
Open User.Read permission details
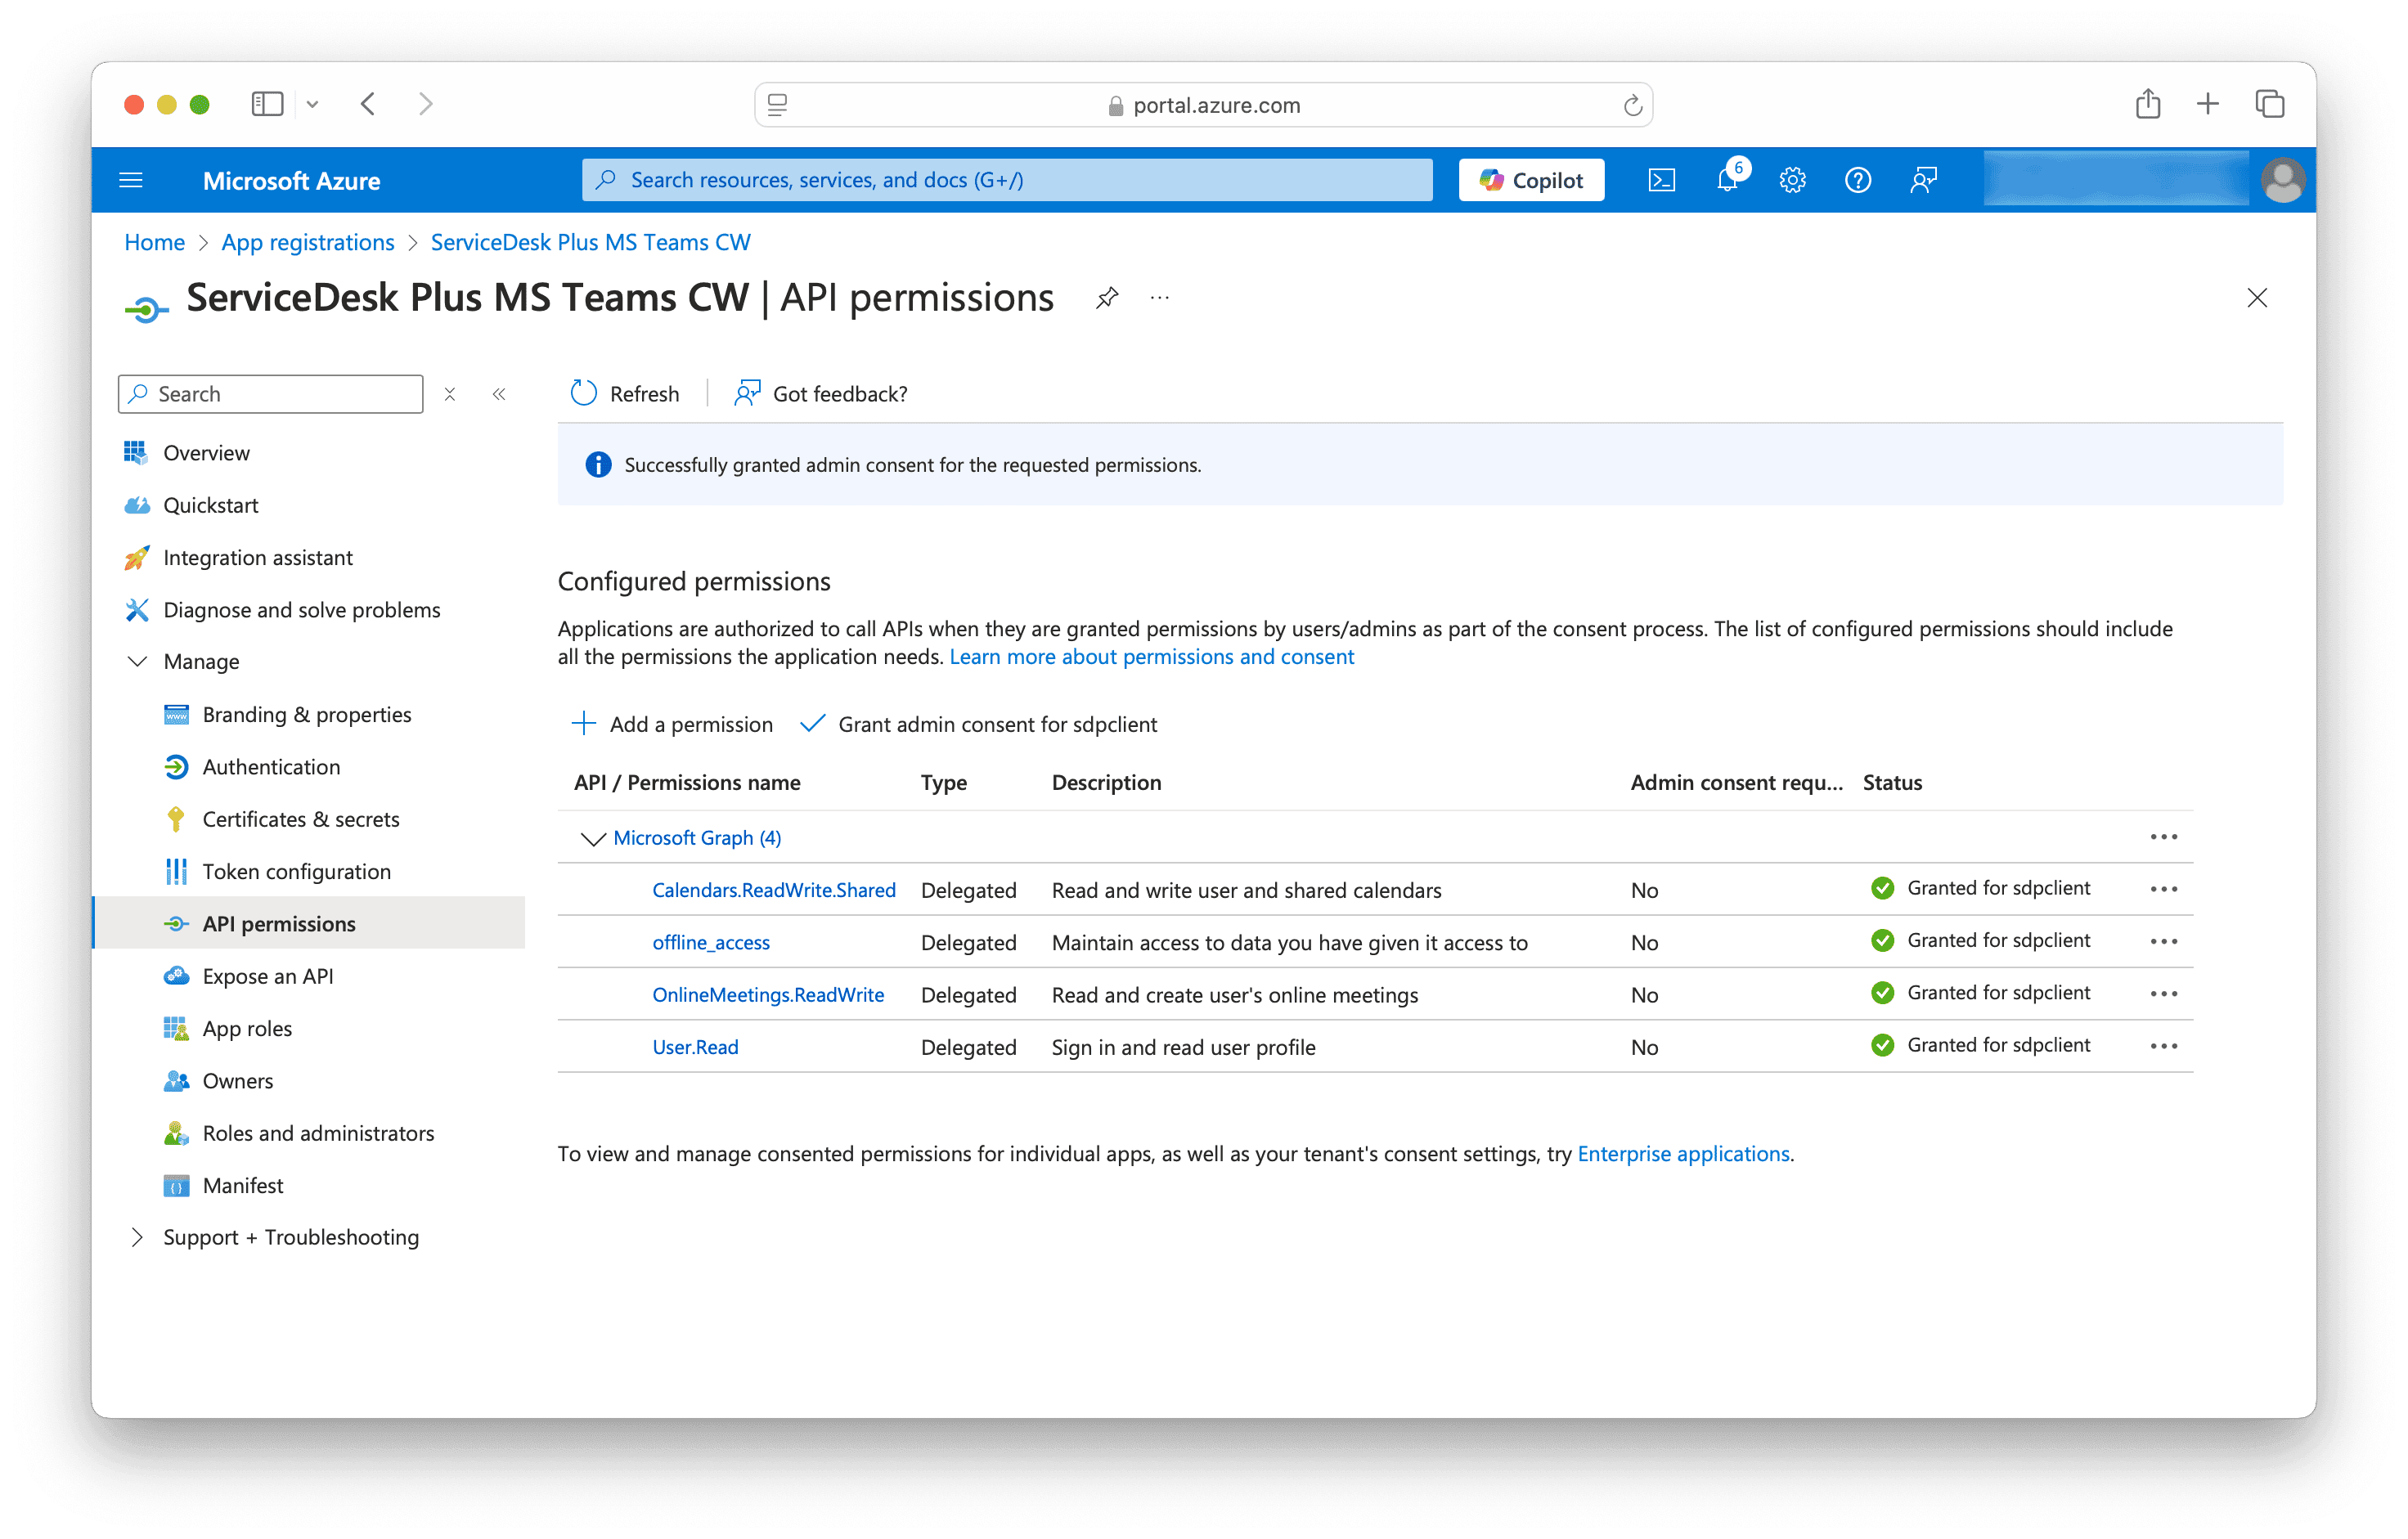695,1046
